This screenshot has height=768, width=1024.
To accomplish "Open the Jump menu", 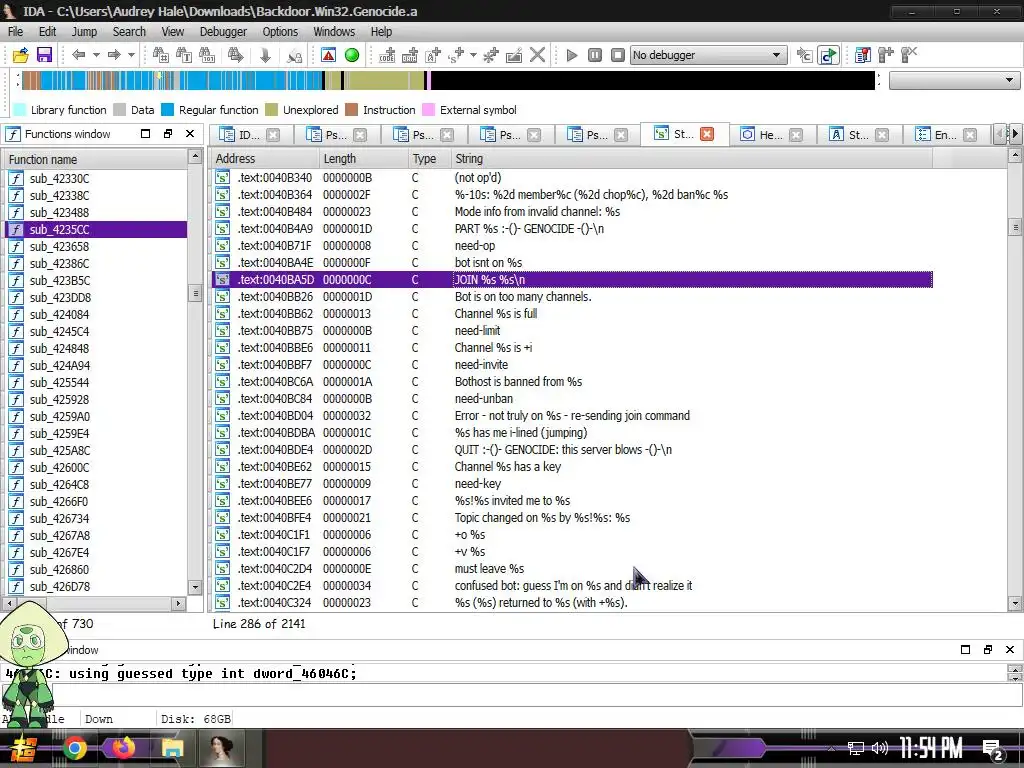I will [84, 31].
